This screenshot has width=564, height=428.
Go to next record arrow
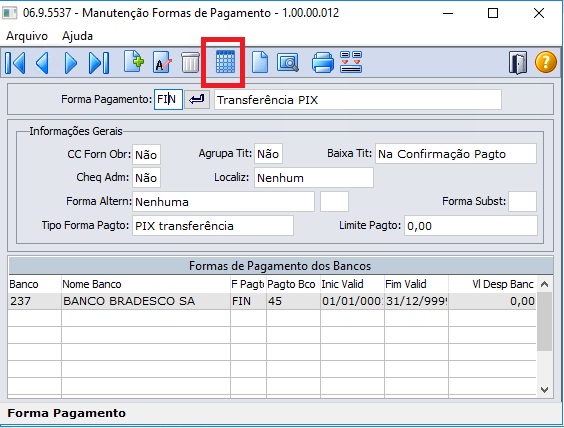click(70, 63)
